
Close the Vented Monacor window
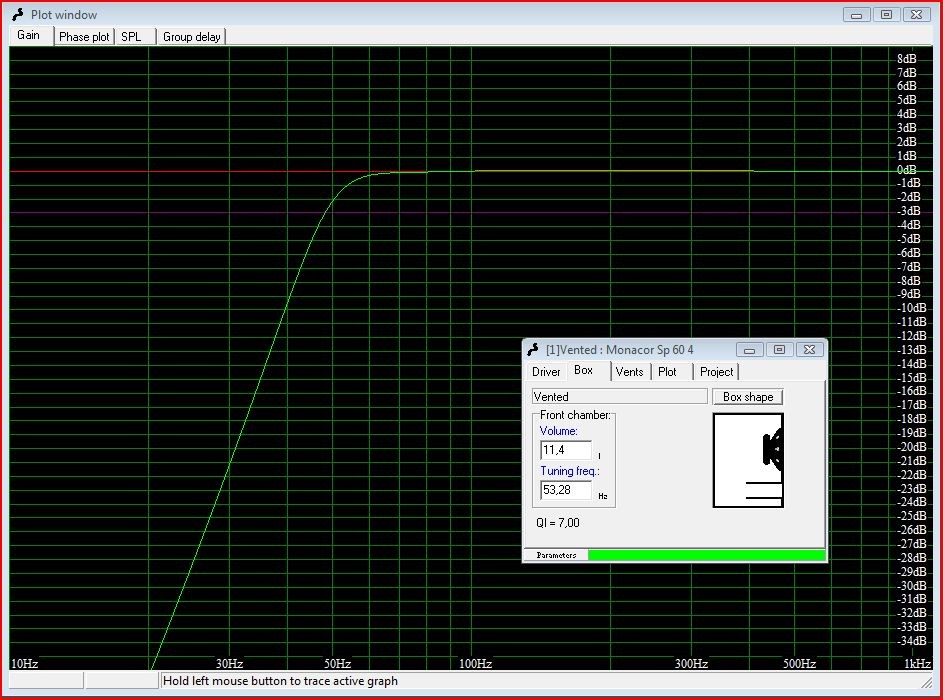(x=809, y=349)
